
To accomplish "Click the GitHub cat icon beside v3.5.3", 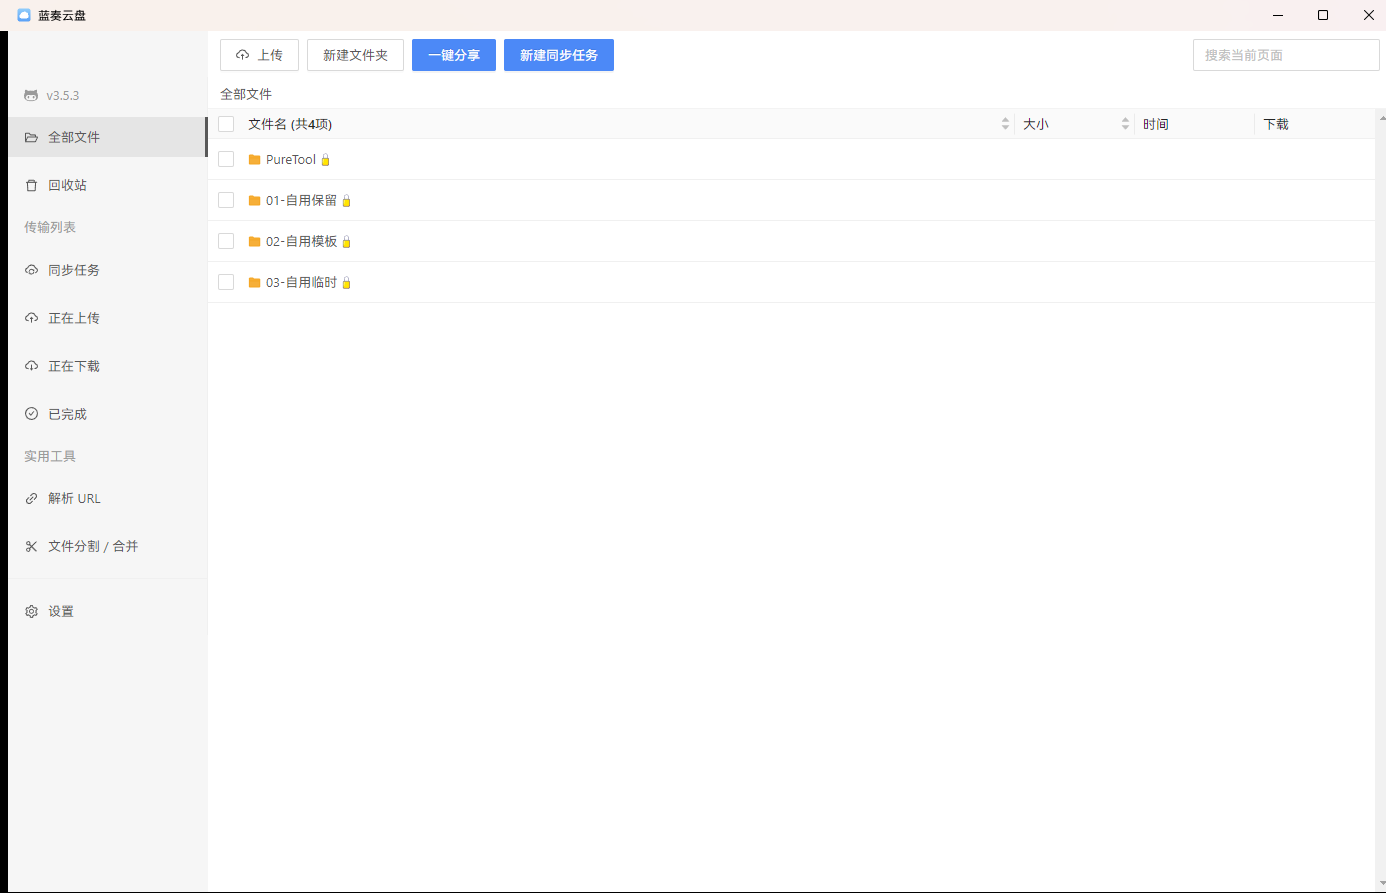I will point(31,96).
